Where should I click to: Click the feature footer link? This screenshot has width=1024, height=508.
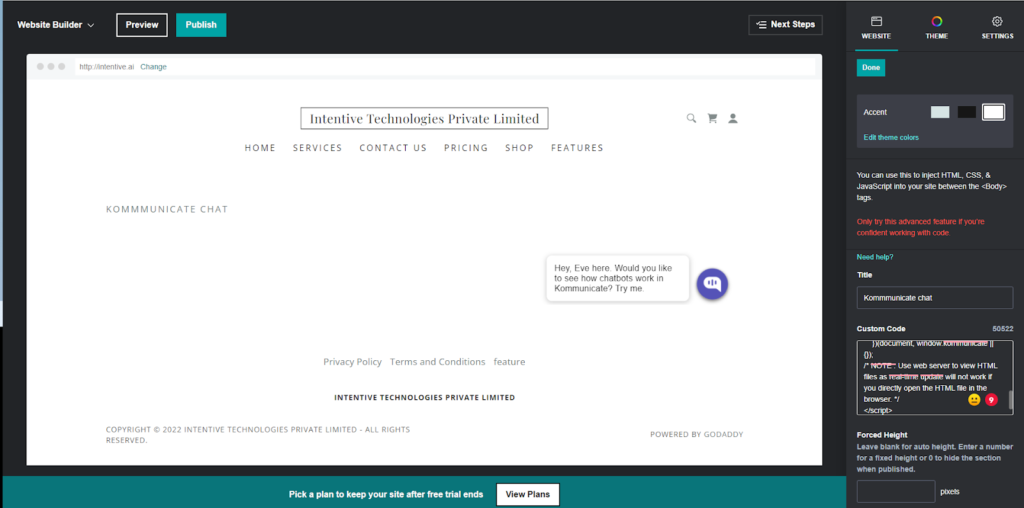pos(509,362)
